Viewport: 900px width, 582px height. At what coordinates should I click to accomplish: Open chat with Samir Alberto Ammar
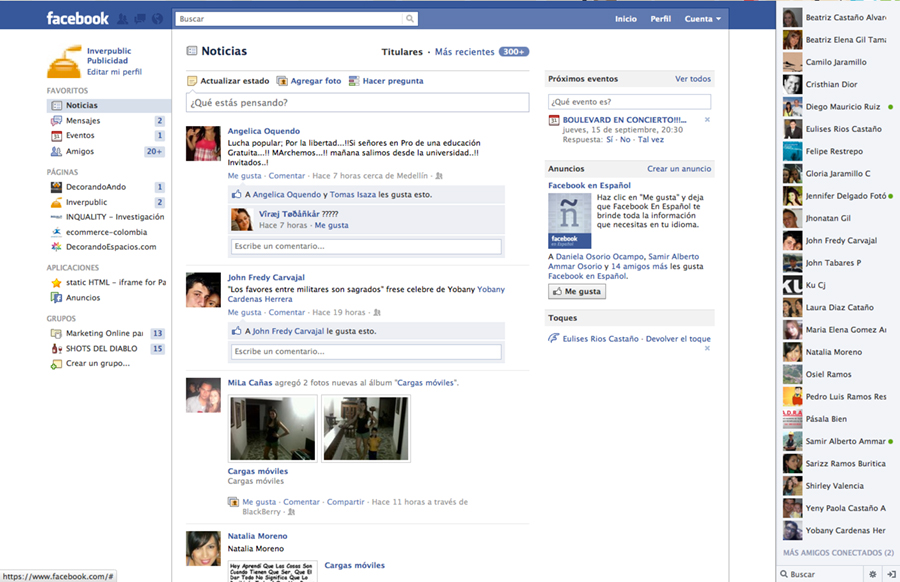point(838,441)
